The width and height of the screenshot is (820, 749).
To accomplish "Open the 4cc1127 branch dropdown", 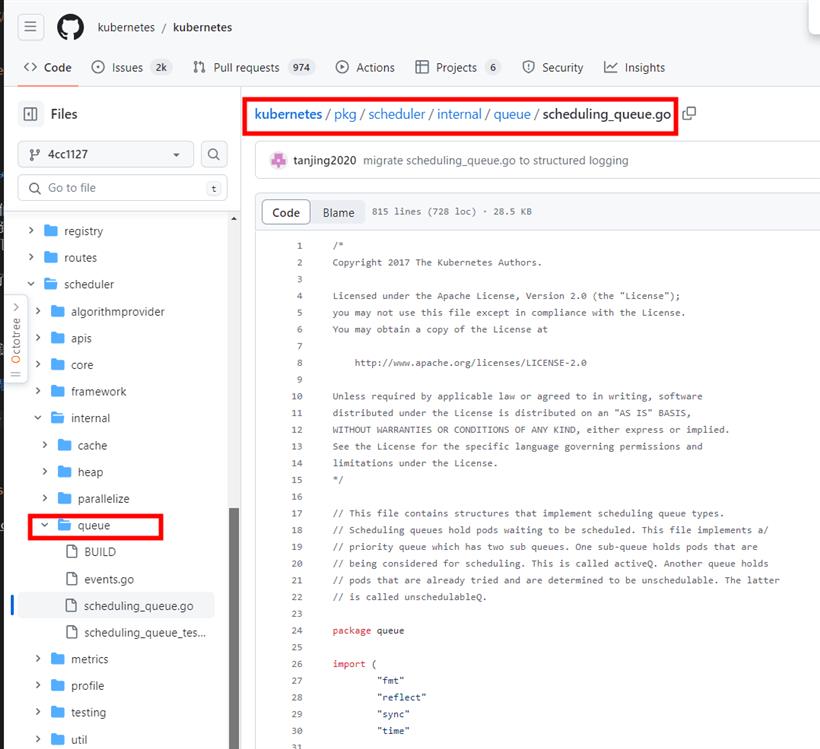I will (x=106, y=154).
